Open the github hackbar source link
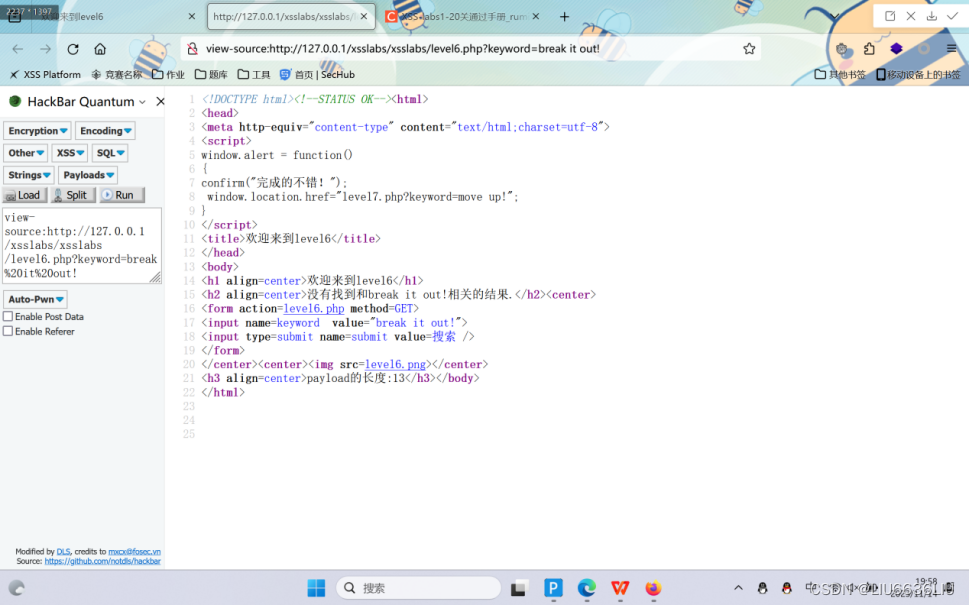969x605 pixels. pyautogui.click(x=103, y=561)
